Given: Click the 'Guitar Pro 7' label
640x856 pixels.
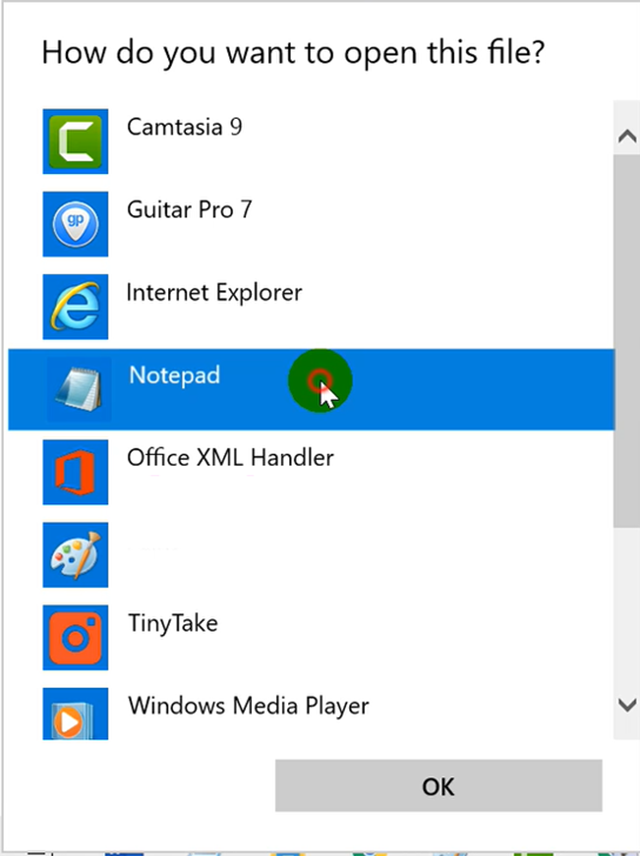Looking at the screenshot, I should (189, 210).
